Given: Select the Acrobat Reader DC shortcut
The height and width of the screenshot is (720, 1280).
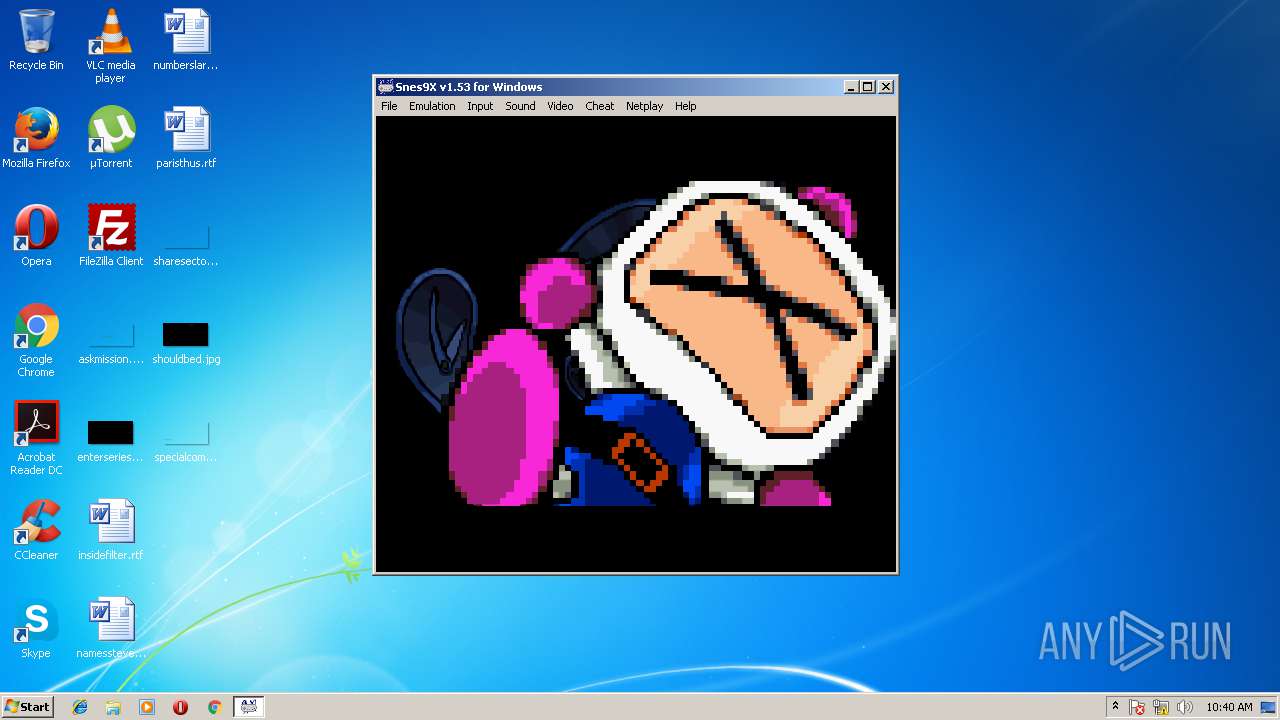Looking at the screenshot, I should (36, 438).
